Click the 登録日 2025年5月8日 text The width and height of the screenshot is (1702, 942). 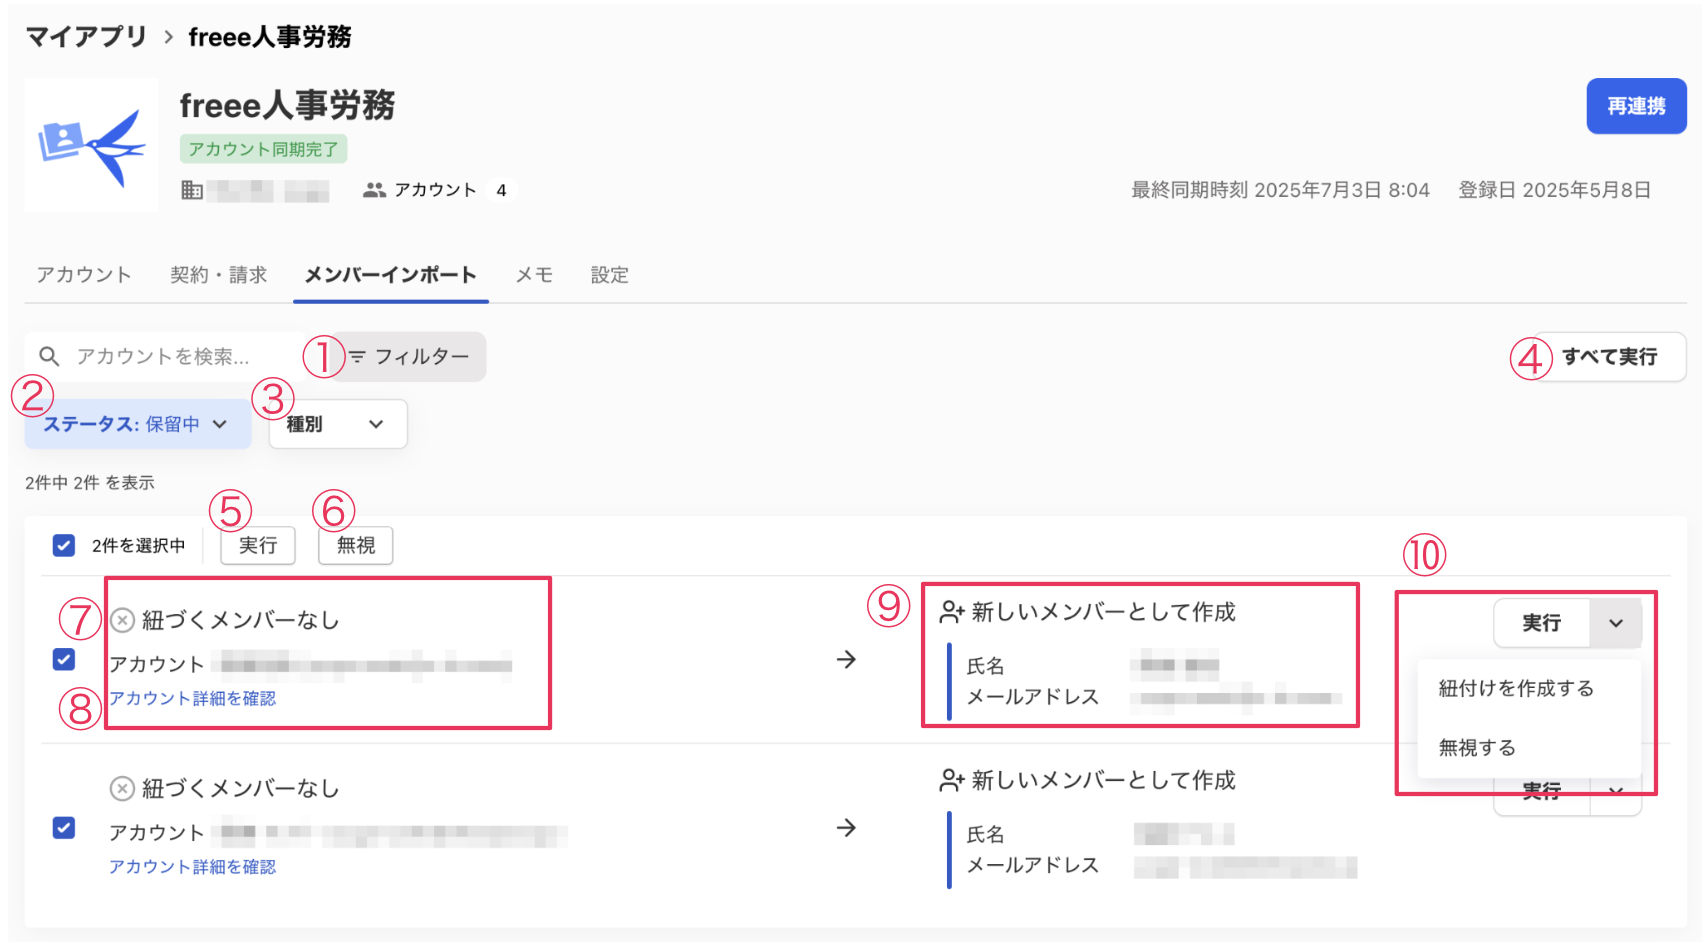pos(1554,190)
